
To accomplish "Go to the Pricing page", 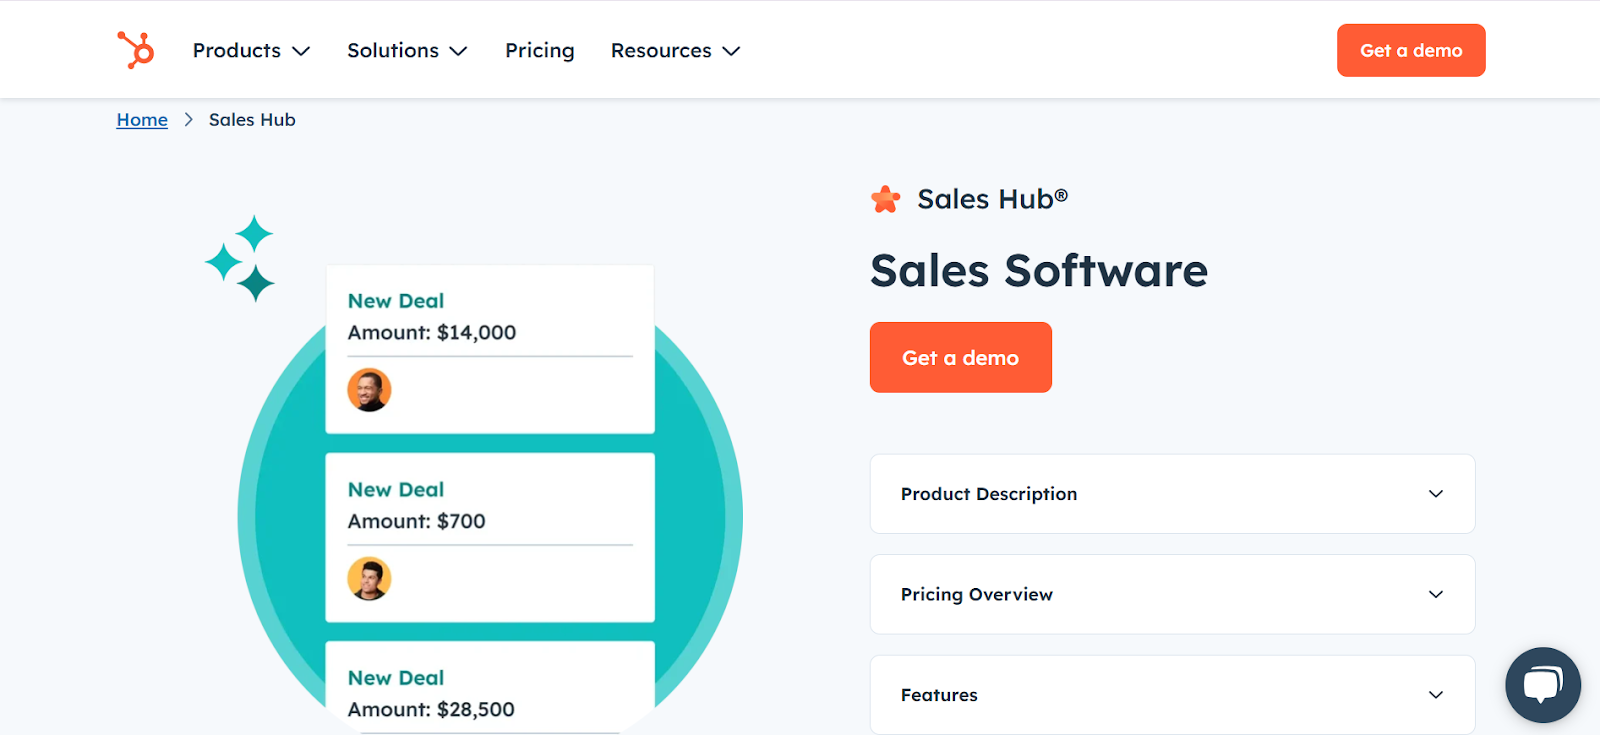I will click(x=540, y=50).
